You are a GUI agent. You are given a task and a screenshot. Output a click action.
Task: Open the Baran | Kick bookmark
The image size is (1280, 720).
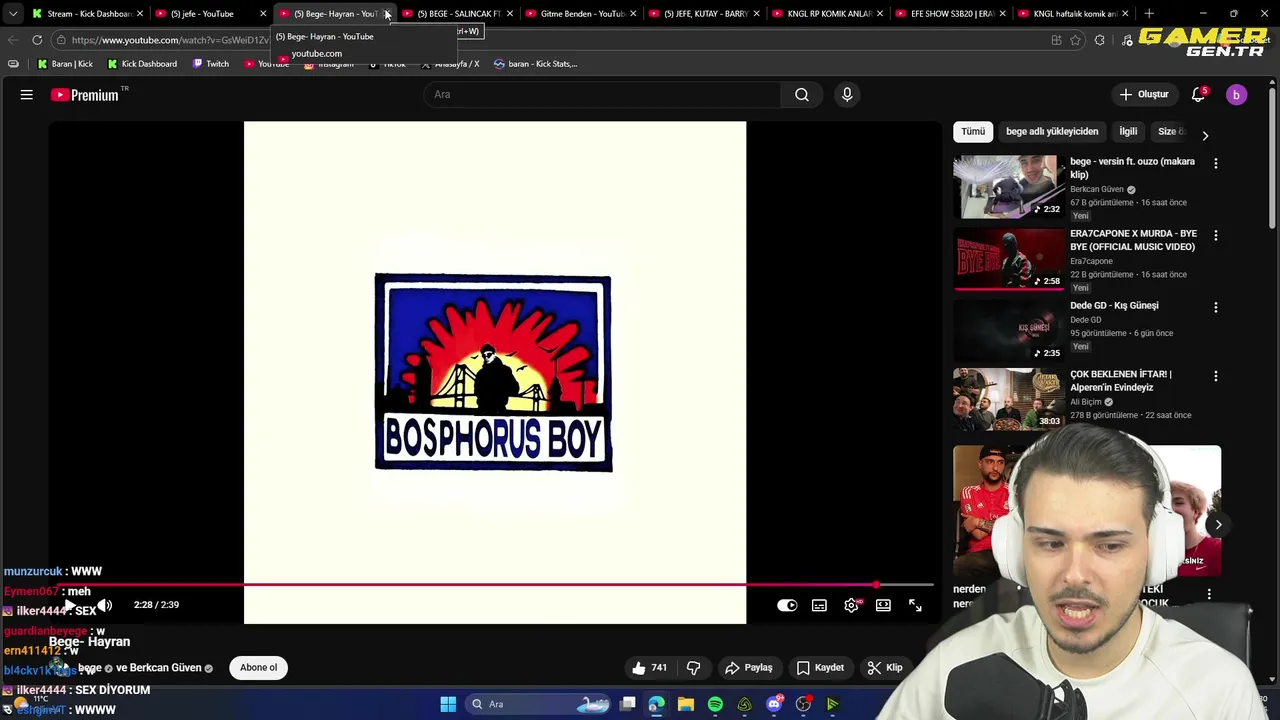point(64,64)
